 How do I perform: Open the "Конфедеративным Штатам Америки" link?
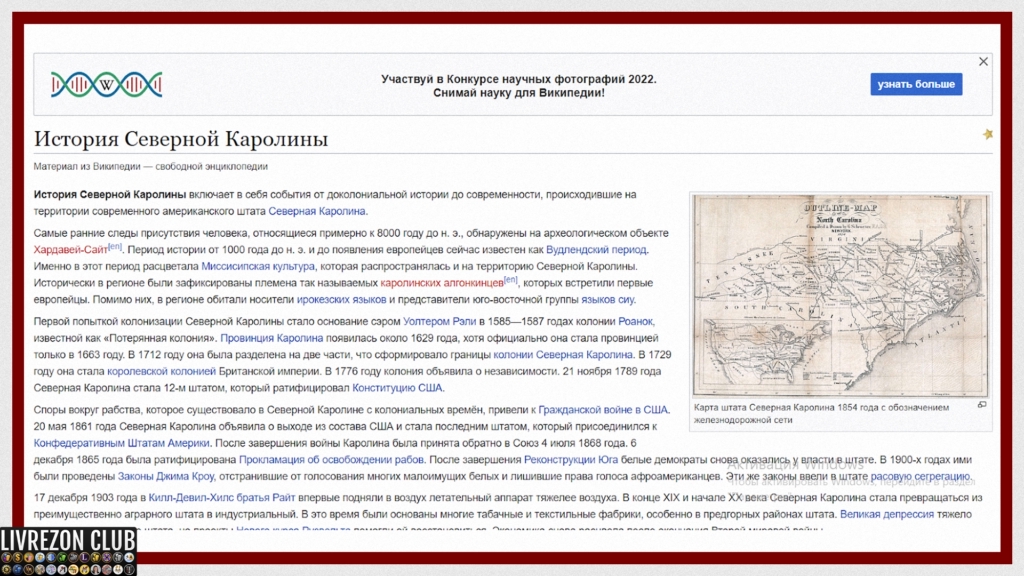(x=121, y=443)
